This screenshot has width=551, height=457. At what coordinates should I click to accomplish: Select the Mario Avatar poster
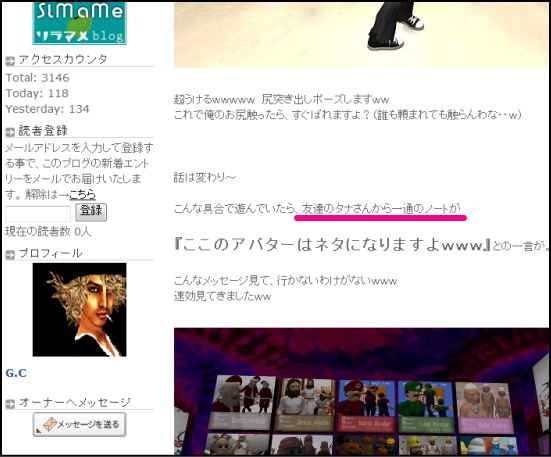366,406
